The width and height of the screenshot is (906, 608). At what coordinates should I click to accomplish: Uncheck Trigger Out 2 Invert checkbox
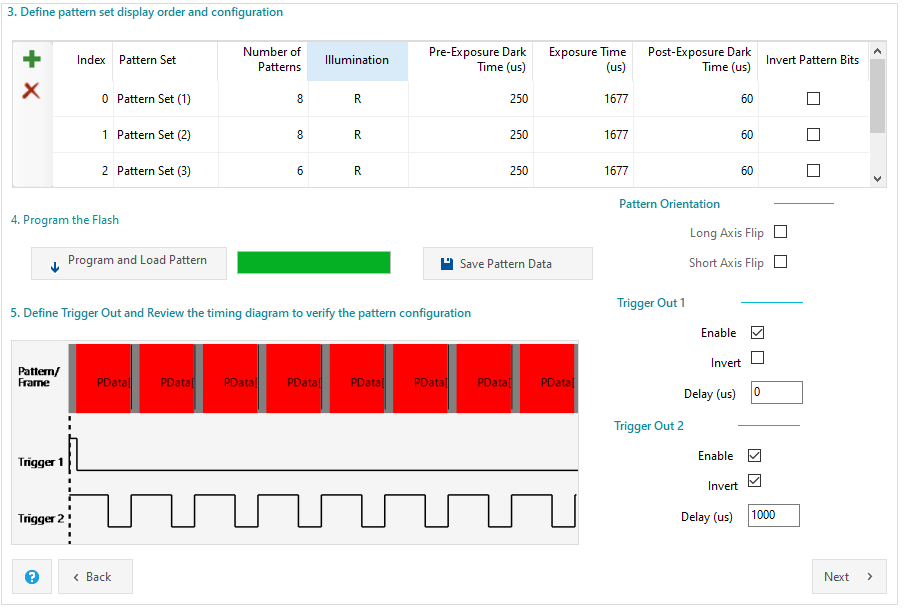pos(755,481)
